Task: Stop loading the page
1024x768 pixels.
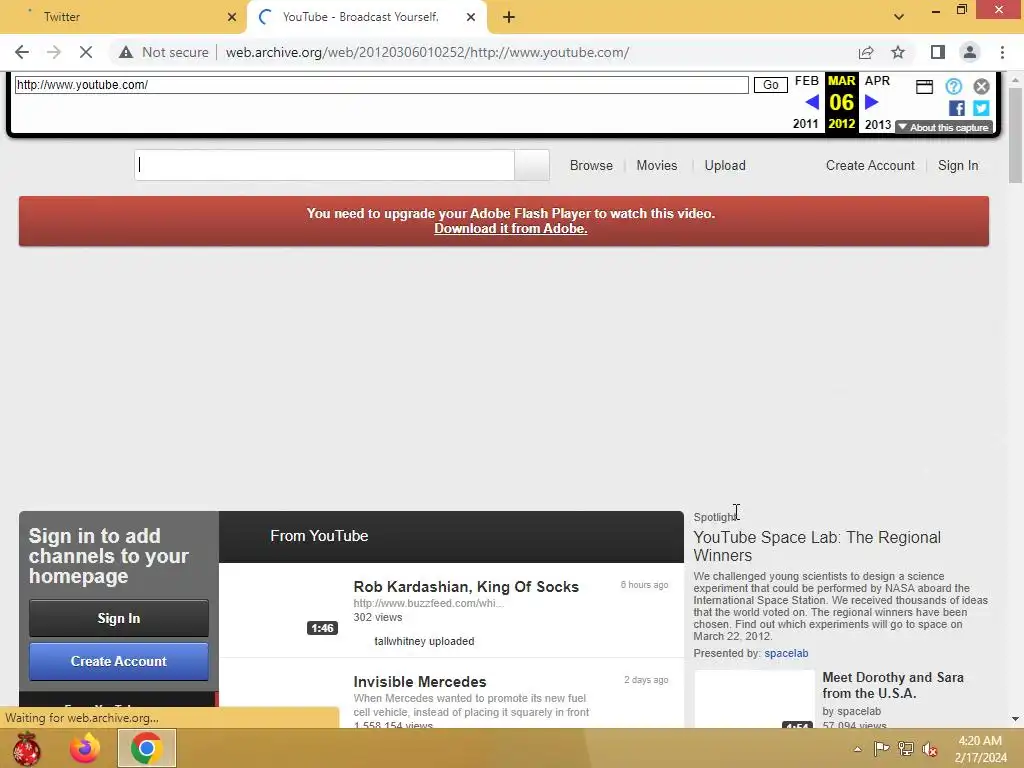Action: click(x=86, y=52)
